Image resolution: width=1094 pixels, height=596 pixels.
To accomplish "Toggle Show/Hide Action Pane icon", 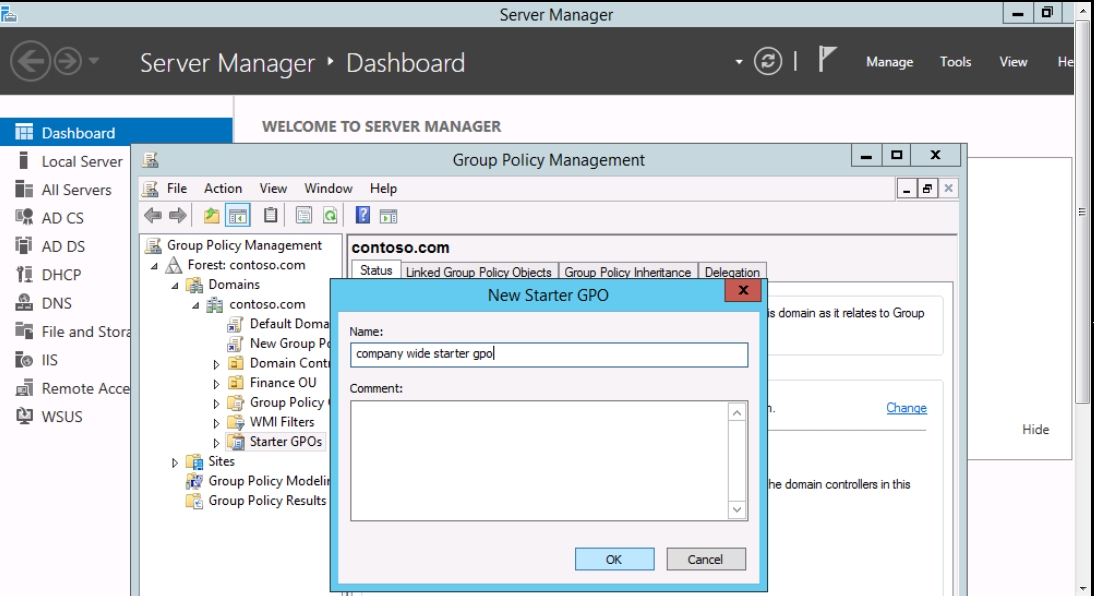I will [x=389, y=216].
